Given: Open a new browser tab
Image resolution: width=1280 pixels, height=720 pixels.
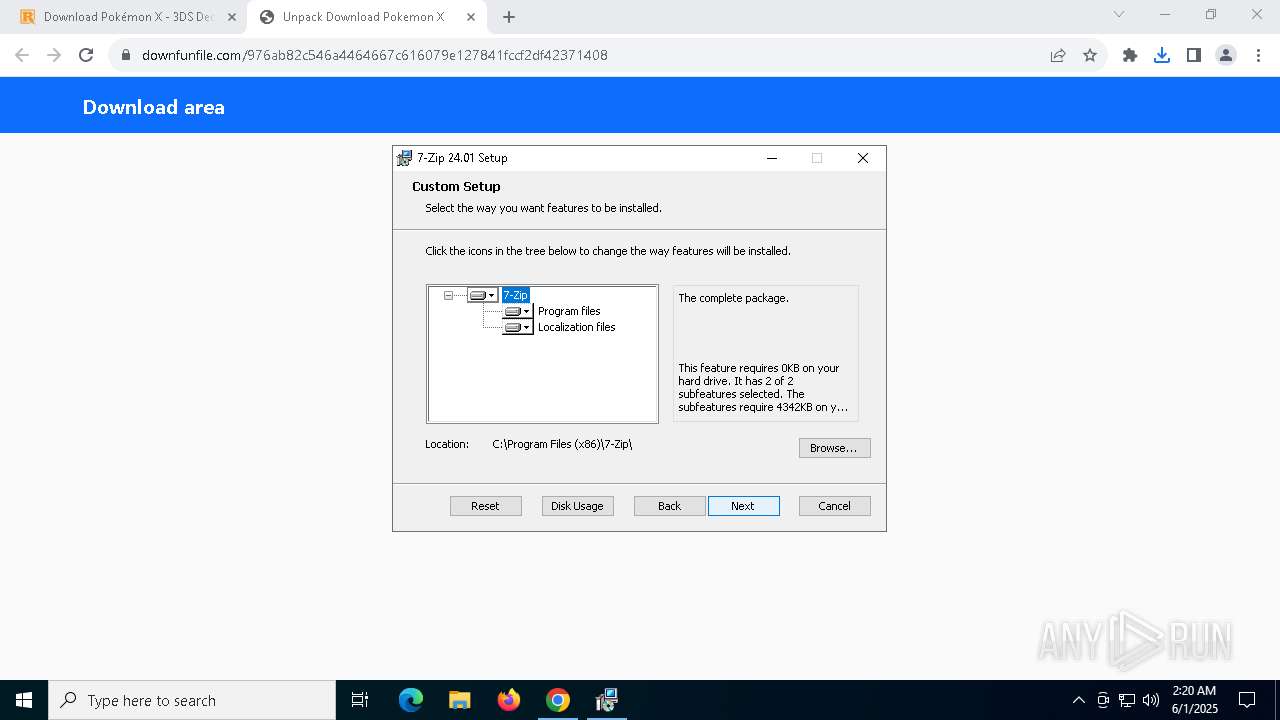Looking at the screenshot, I should 509,17.
